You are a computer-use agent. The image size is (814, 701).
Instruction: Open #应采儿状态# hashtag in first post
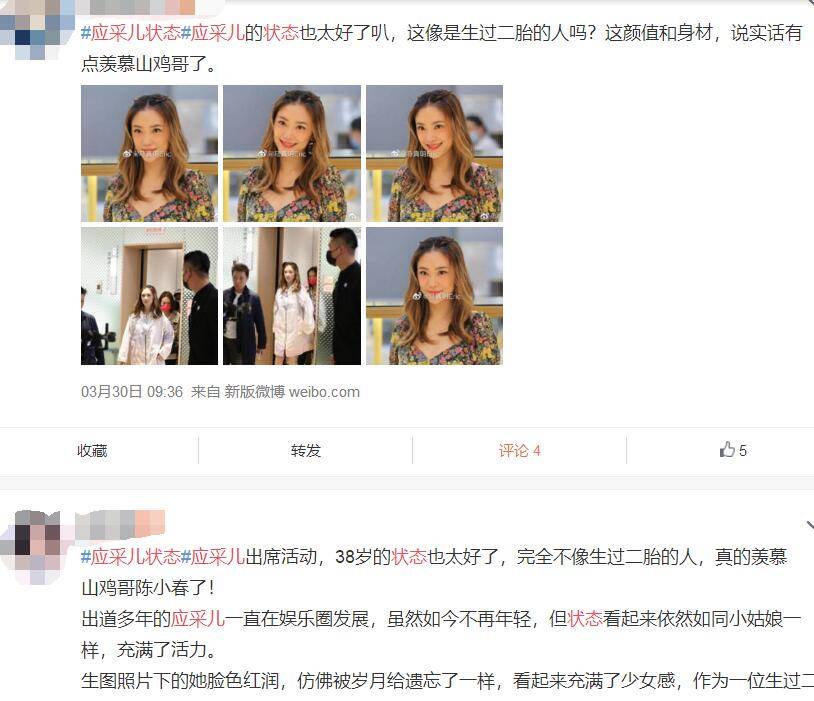tap(131, 33)
